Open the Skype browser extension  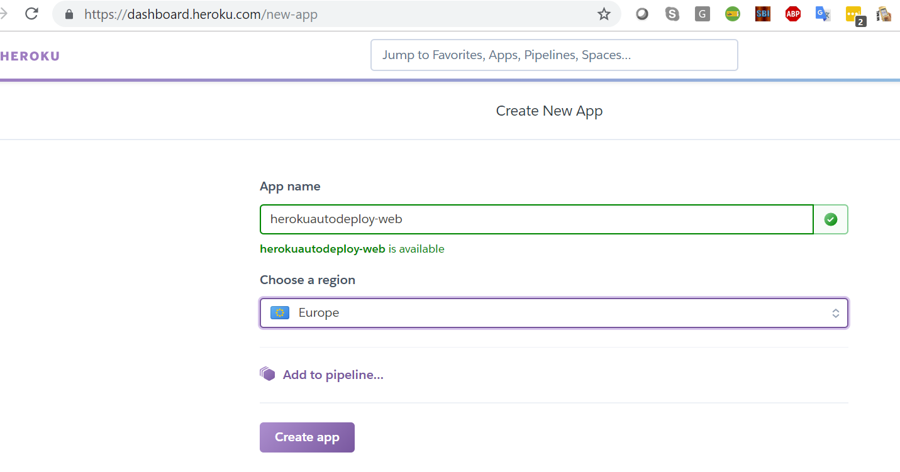pos(672,14)
